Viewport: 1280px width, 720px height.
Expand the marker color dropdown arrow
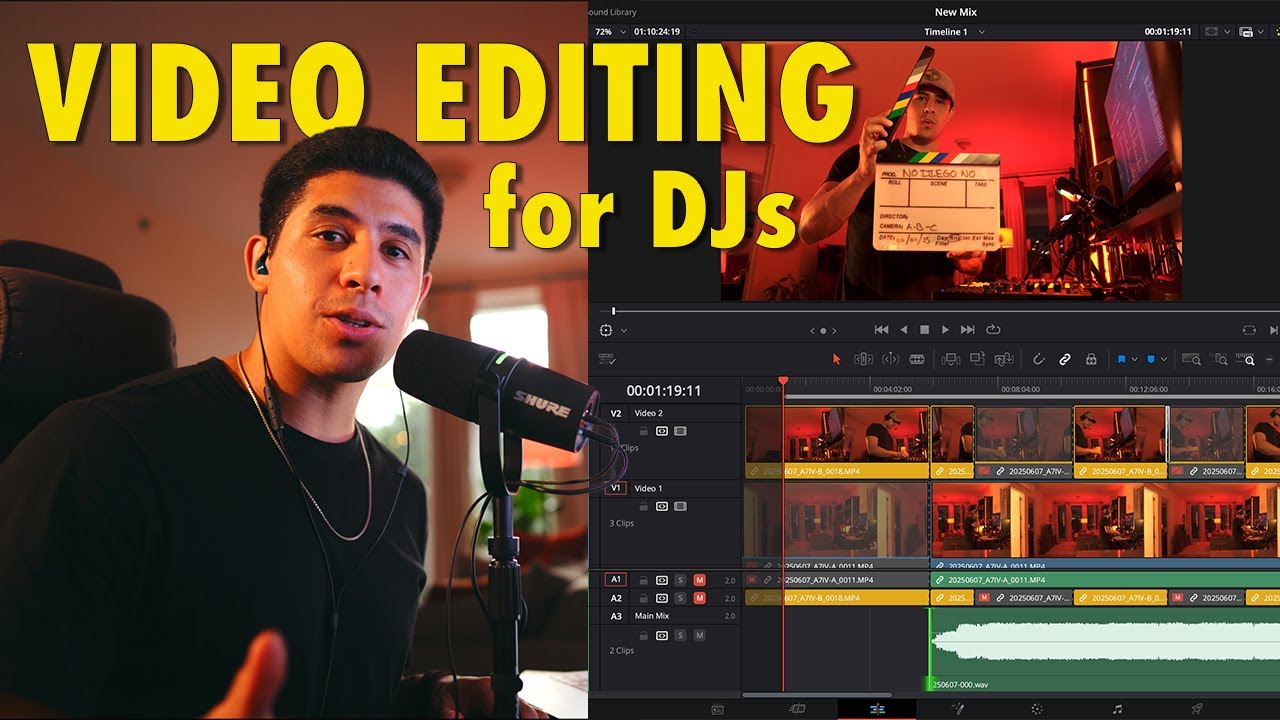1163,359
